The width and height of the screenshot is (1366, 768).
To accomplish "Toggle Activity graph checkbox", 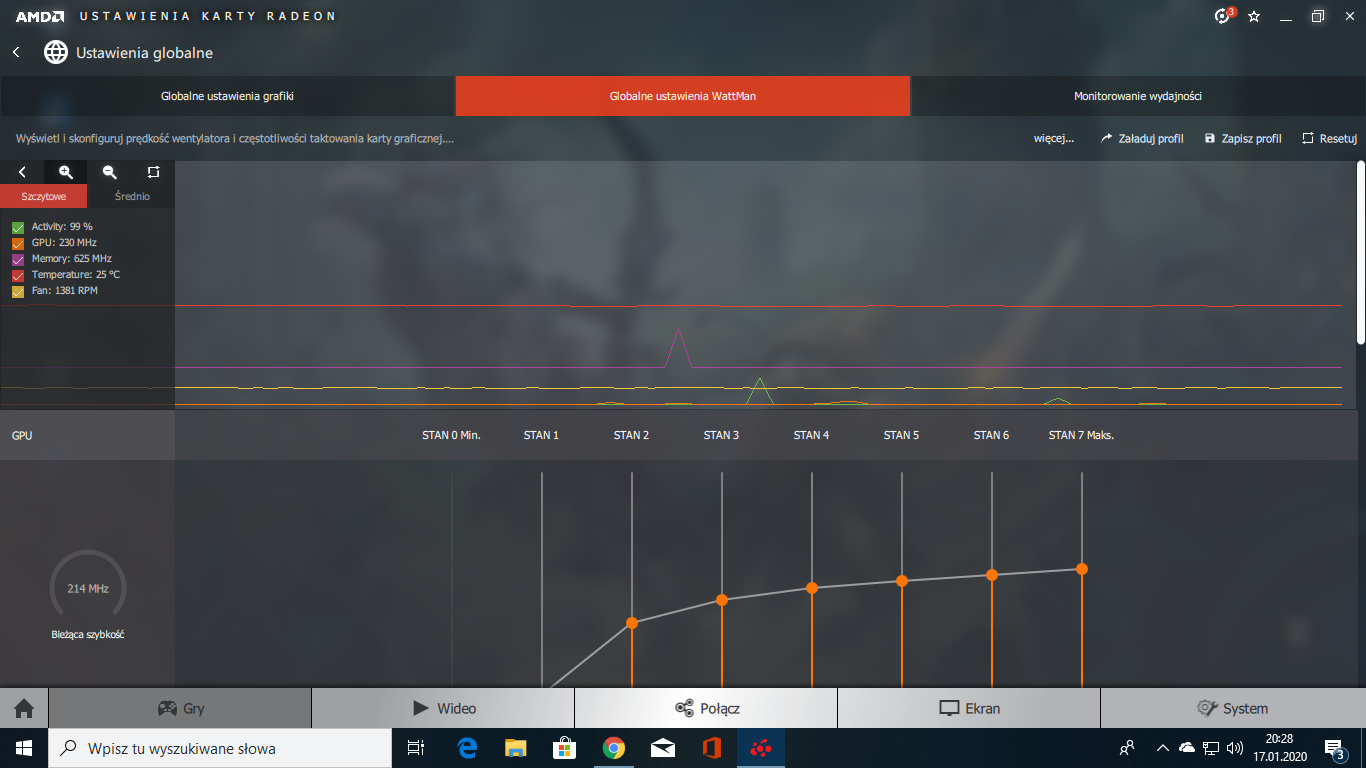I will [18, 227].
